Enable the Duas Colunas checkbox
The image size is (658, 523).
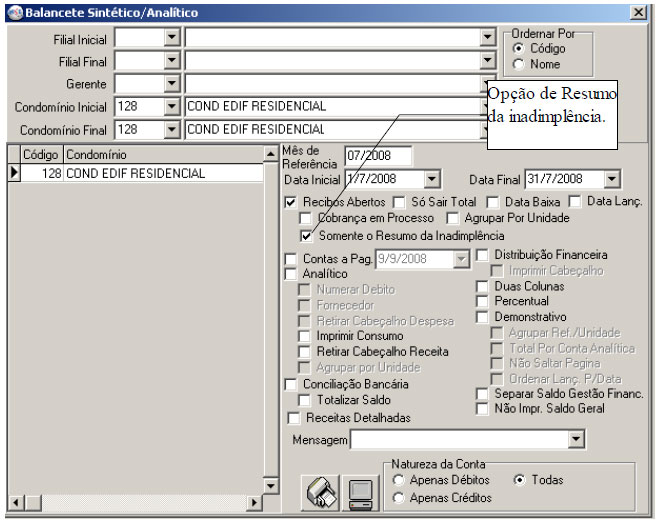click(x=482, y=286)
